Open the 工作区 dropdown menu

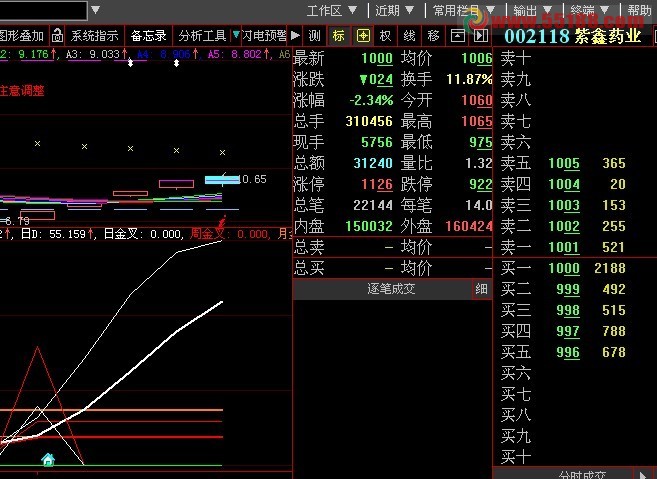332,10
